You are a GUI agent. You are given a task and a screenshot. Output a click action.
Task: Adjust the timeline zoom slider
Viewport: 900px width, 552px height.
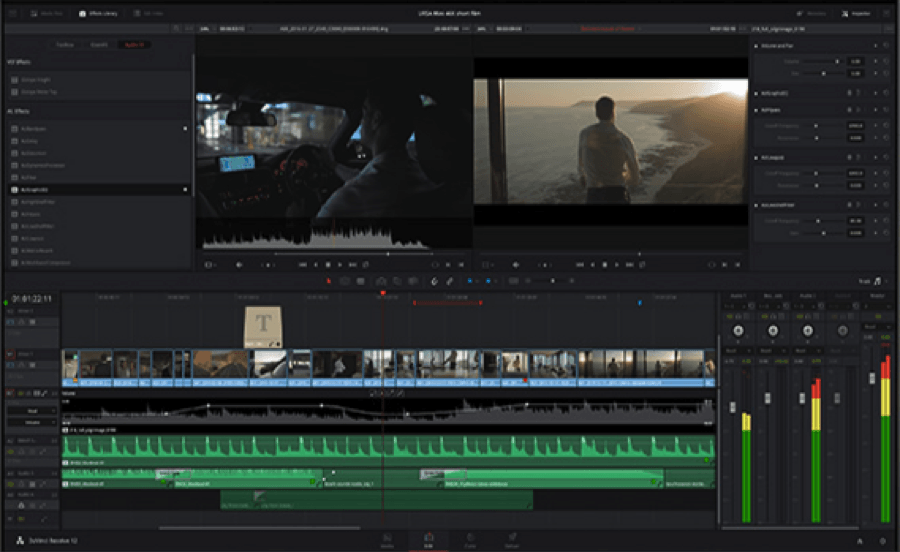tap(552, 281)
